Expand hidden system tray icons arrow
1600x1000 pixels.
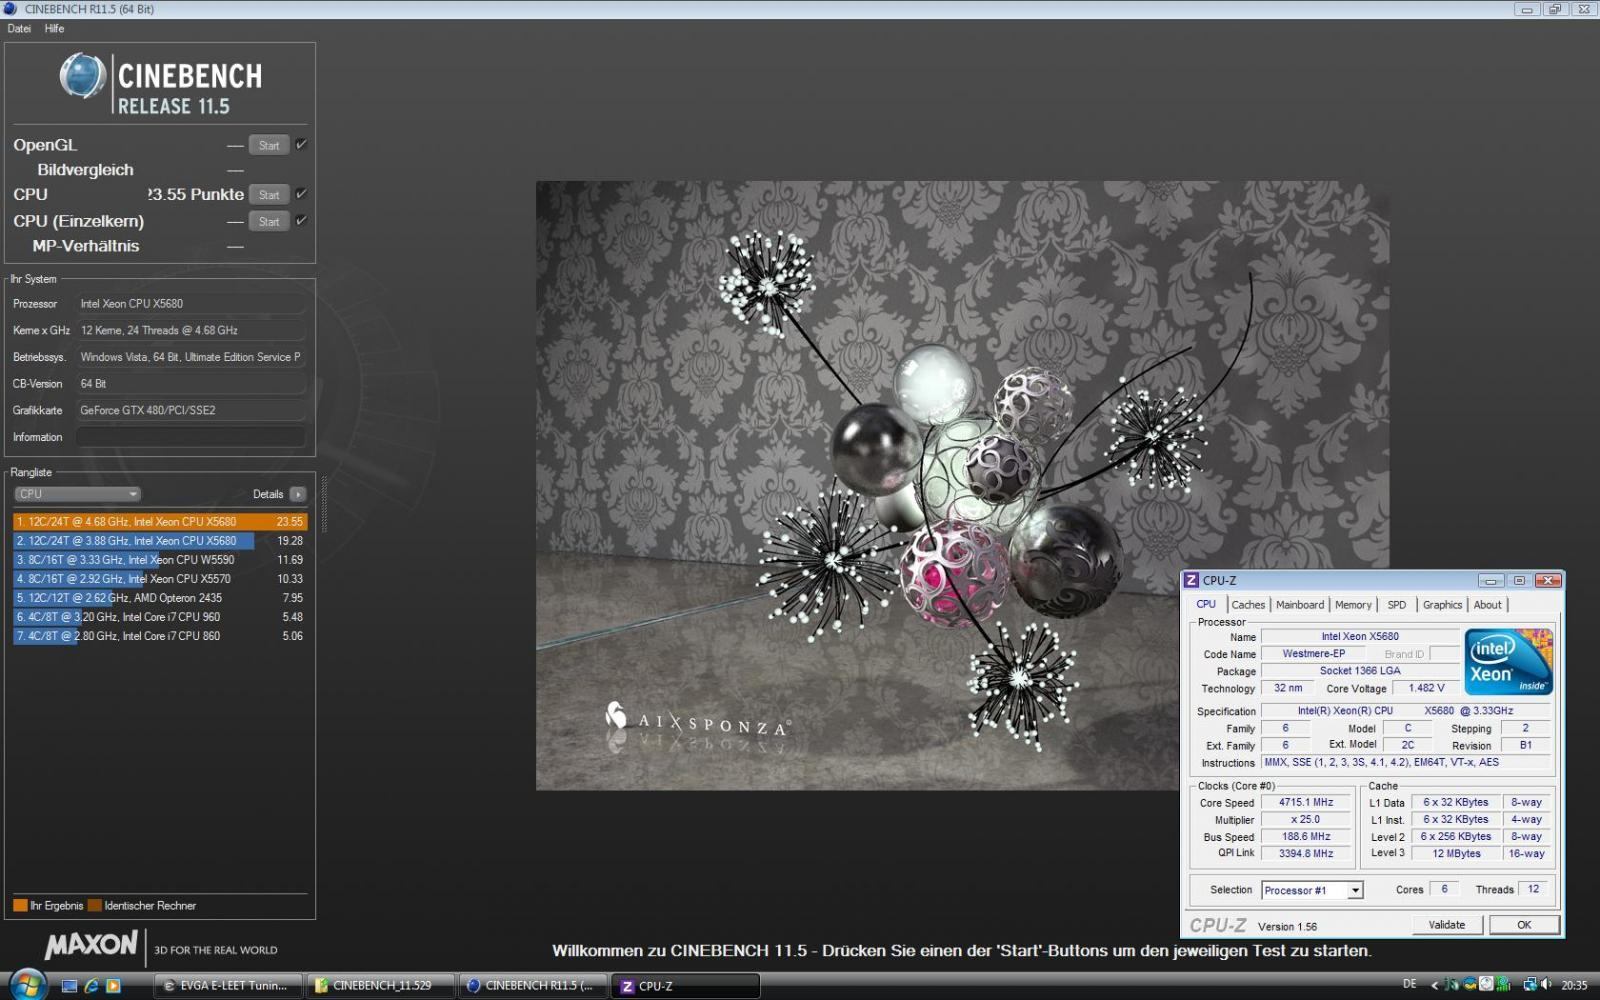[1434, 985]
